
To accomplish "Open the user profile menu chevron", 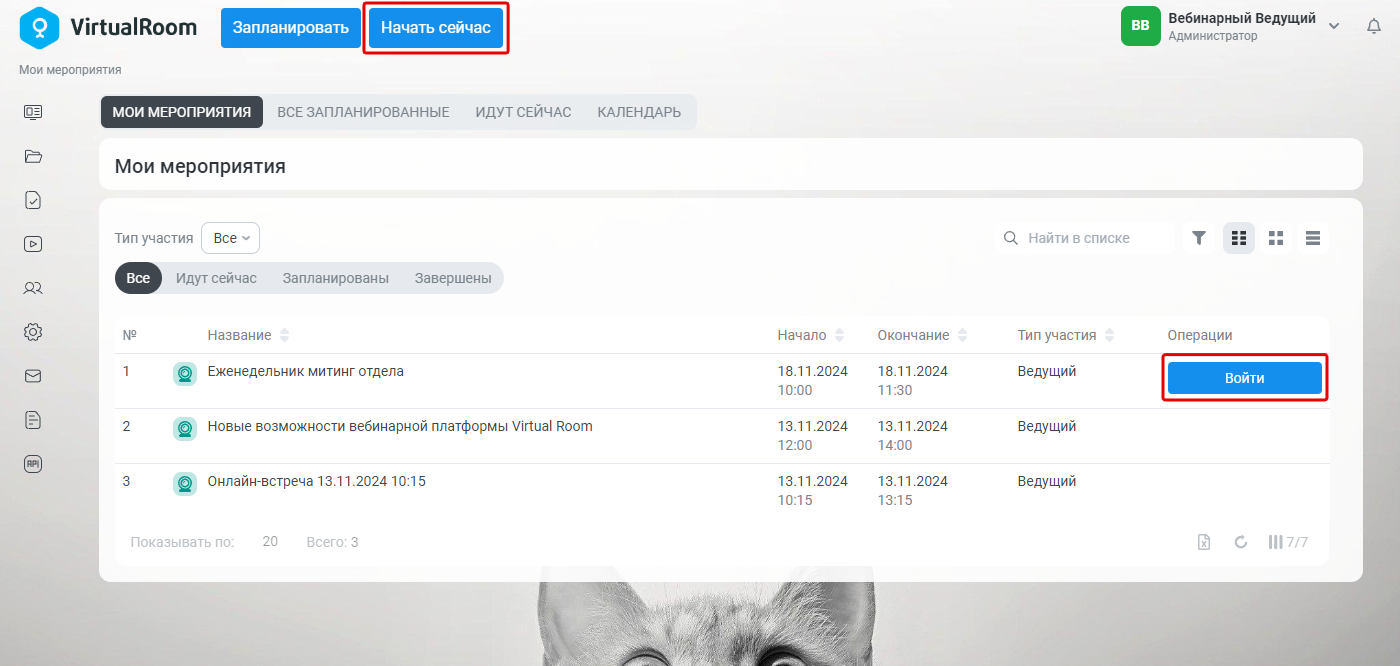I will click(1334, 26).
